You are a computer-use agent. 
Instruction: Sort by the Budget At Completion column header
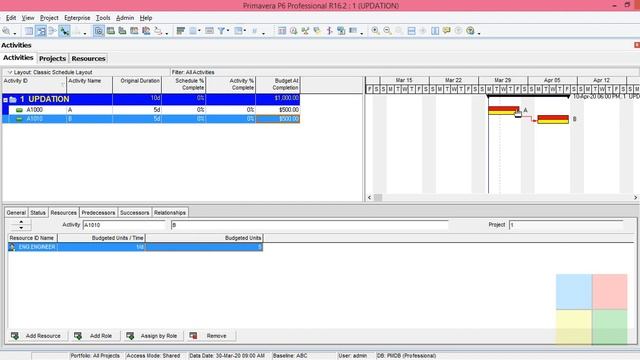(278, 84)
